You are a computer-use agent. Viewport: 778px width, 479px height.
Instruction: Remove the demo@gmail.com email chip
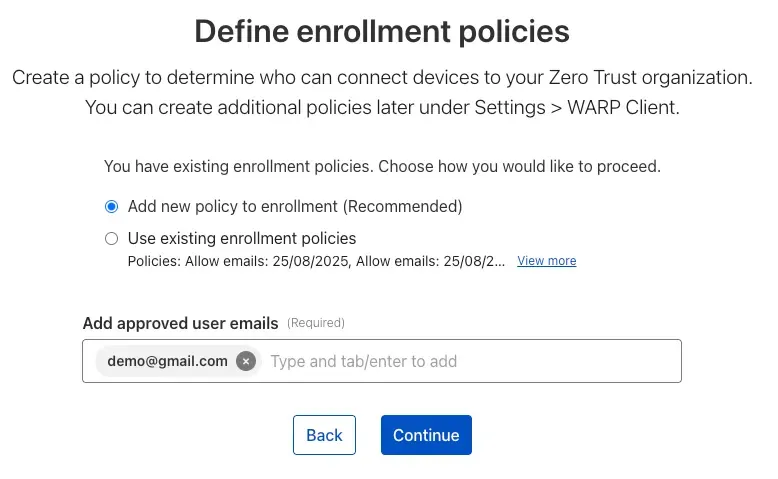[x=246, y=361]
